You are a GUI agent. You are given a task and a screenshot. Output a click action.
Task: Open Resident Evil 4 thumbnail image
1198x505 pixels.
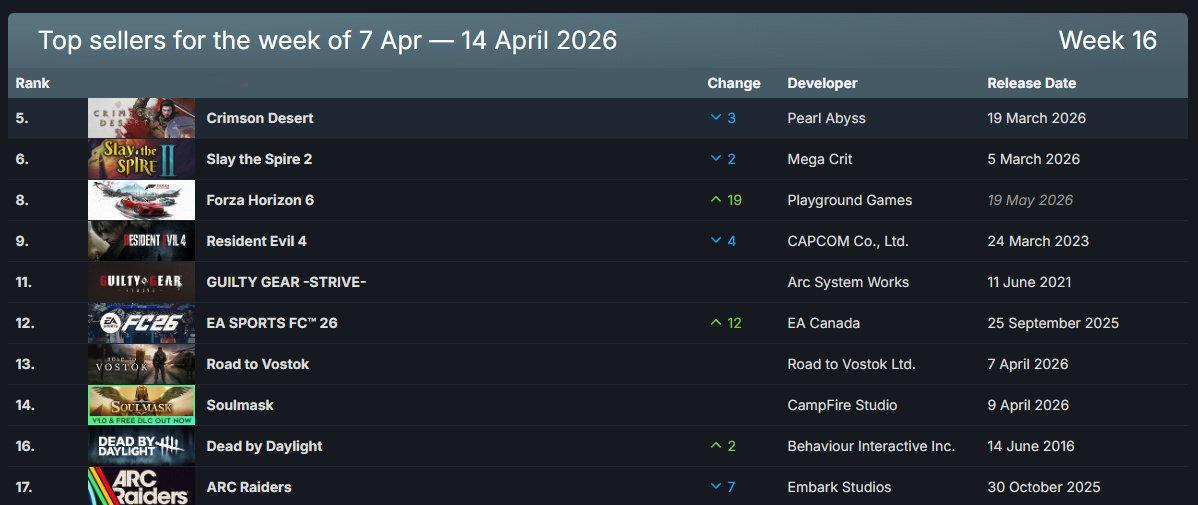pos(141,241)
